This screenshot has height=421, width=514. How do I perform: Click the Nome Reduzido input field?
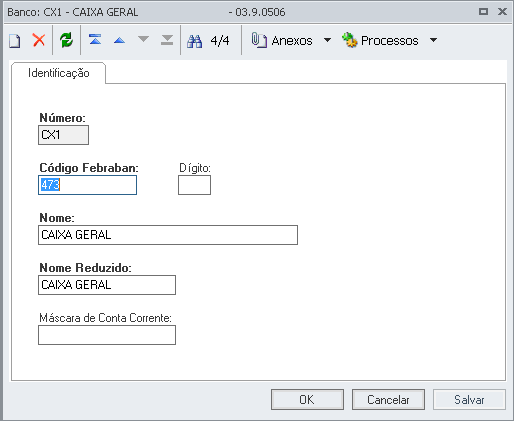[107, 285]
